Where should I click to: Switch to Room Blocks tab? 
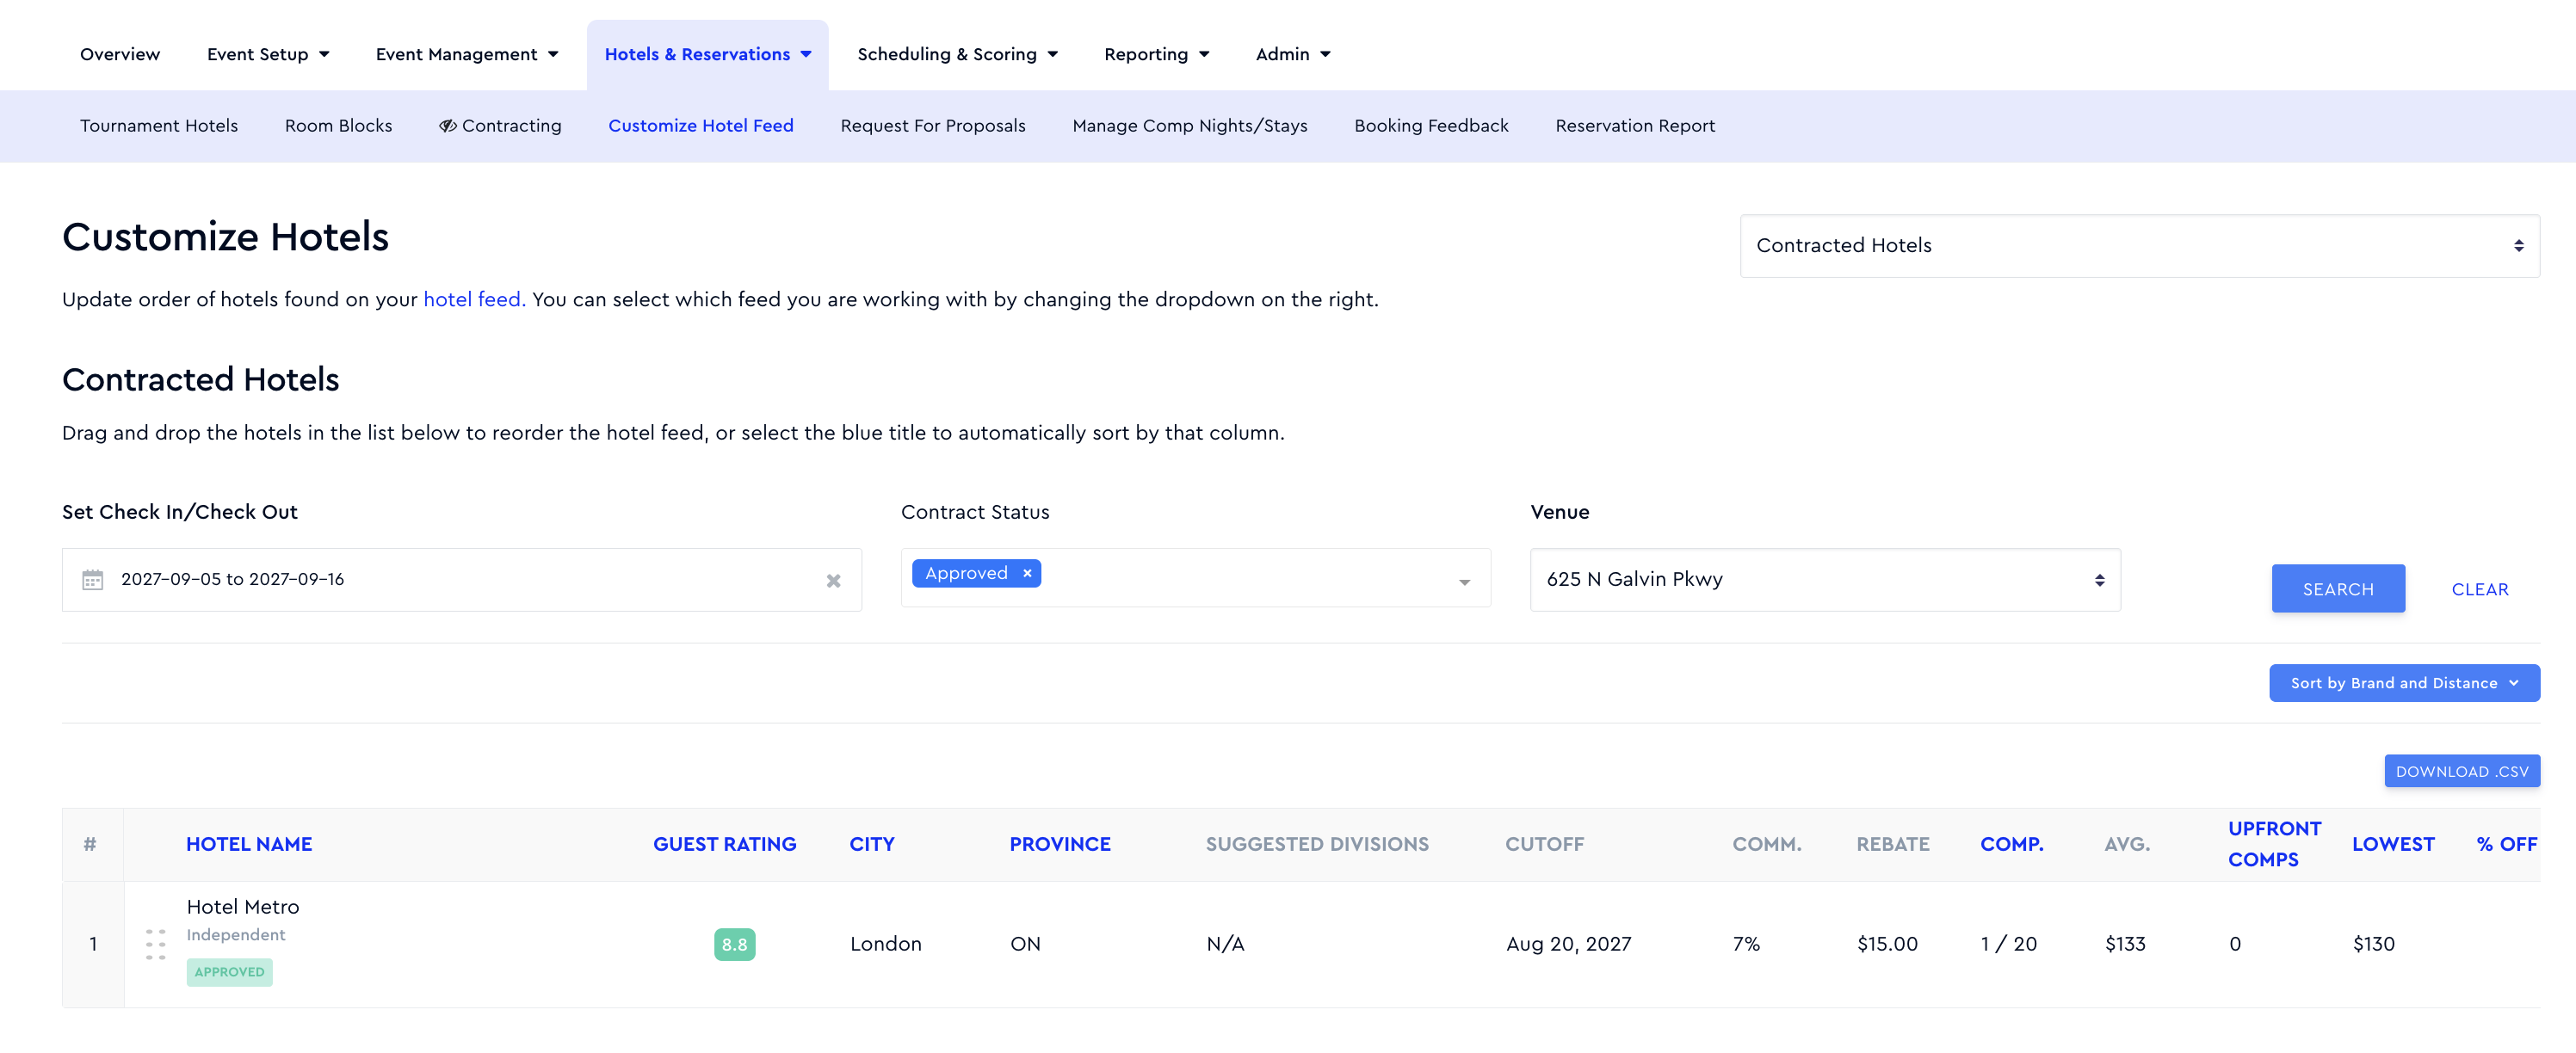click(338, 126)
